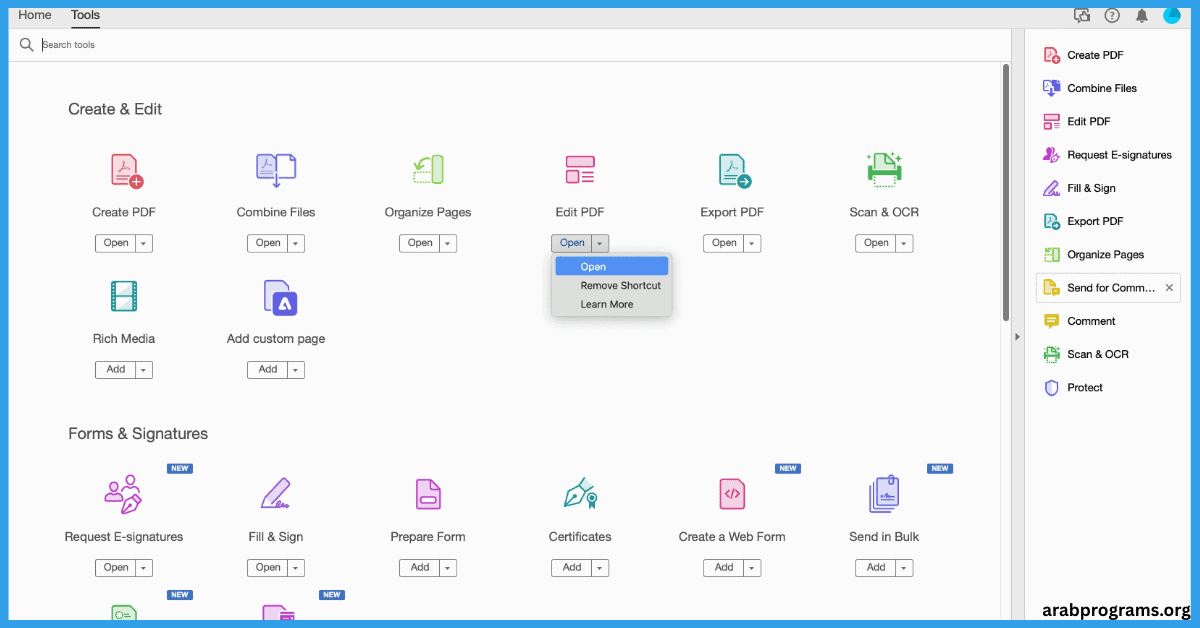
Task: Click the Certificates pen nib icon
Action: click(580, 494)
